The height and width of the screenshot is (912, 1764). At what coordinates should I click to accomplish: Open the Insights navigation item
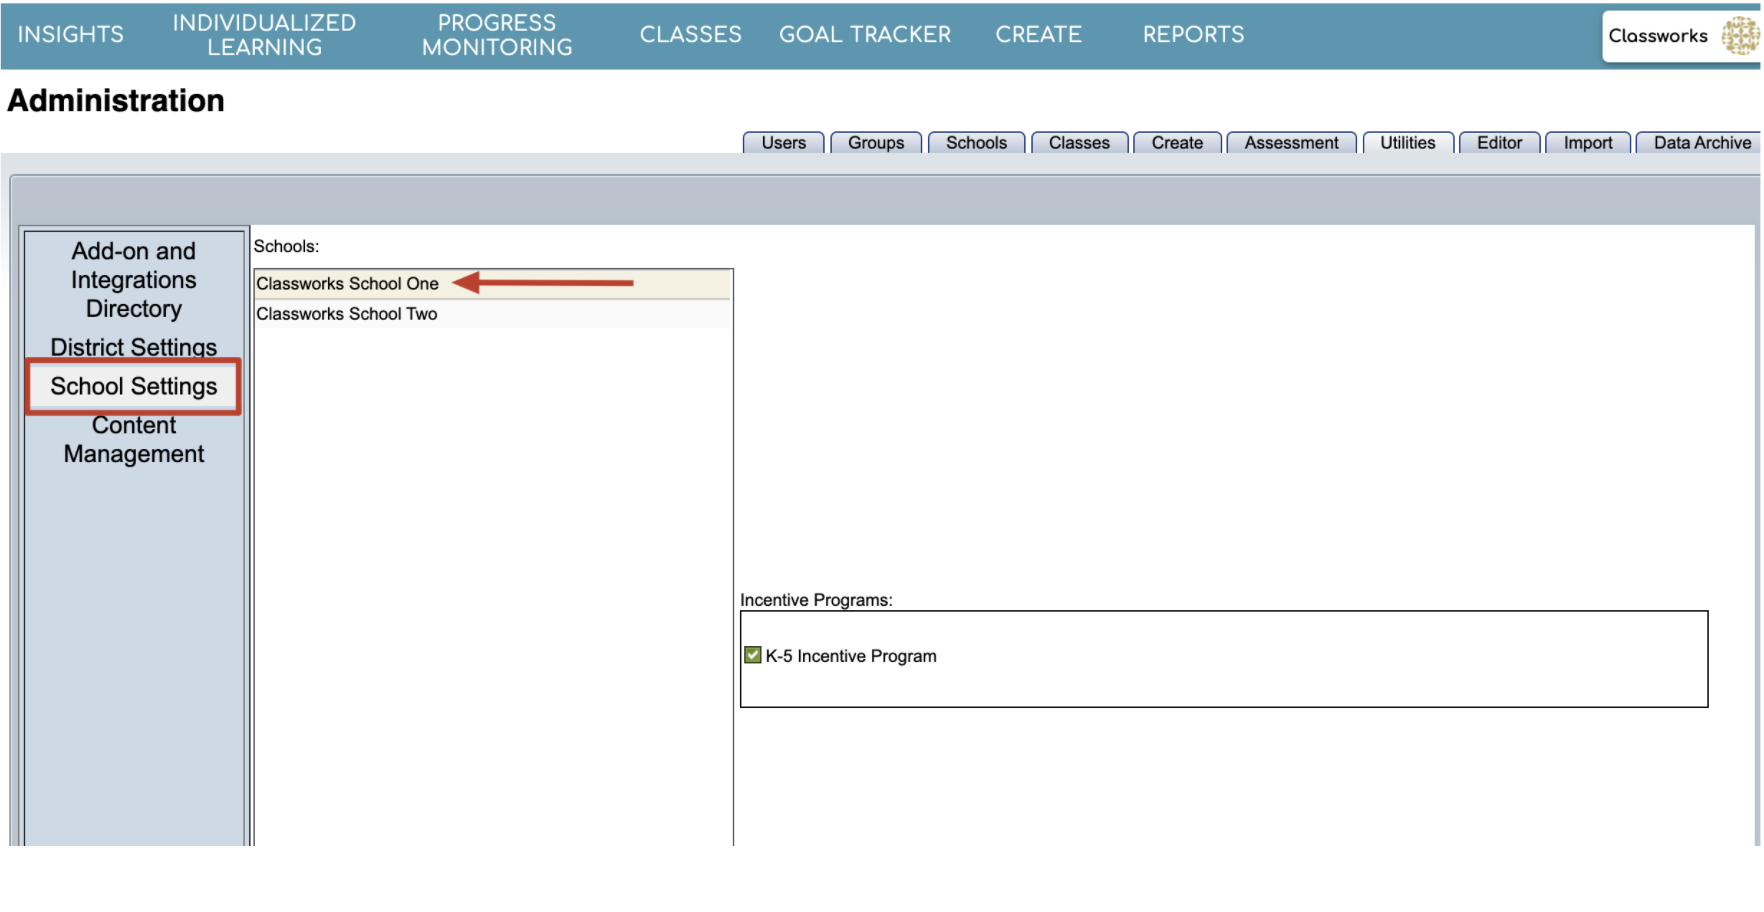[x=70, y=35]
